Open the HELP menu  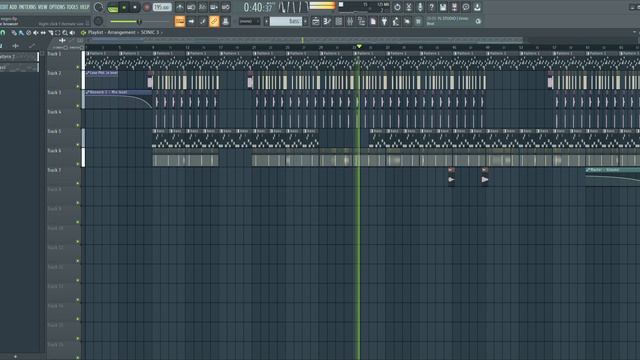point(84,7)
